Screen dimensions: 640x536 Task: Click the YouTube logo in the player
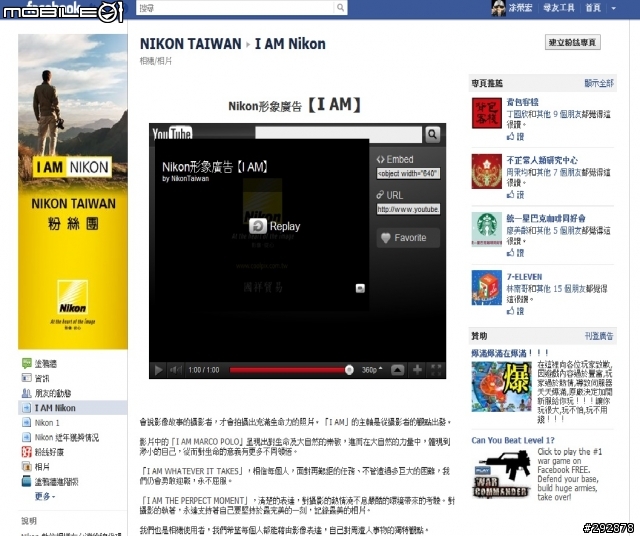pos(172,133)
